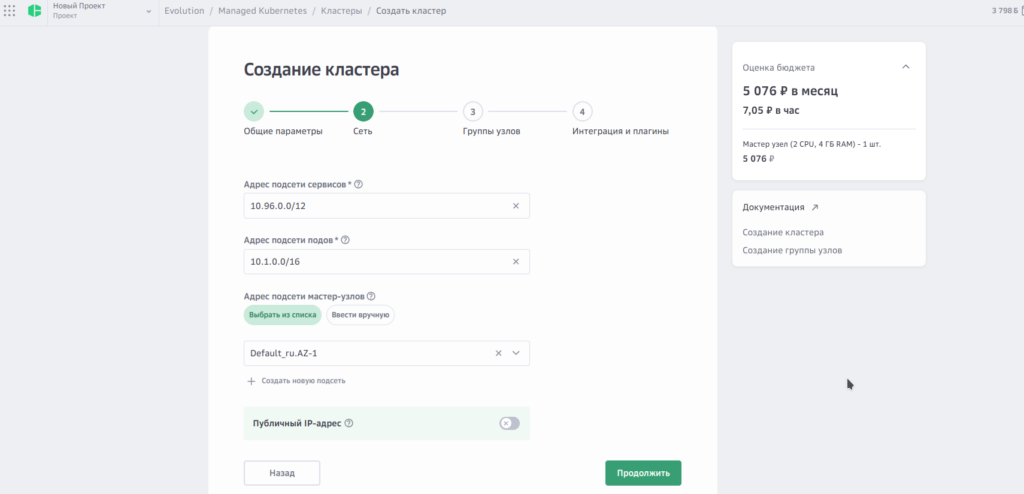Go to step 1 Общие параметры

point(254,111)
